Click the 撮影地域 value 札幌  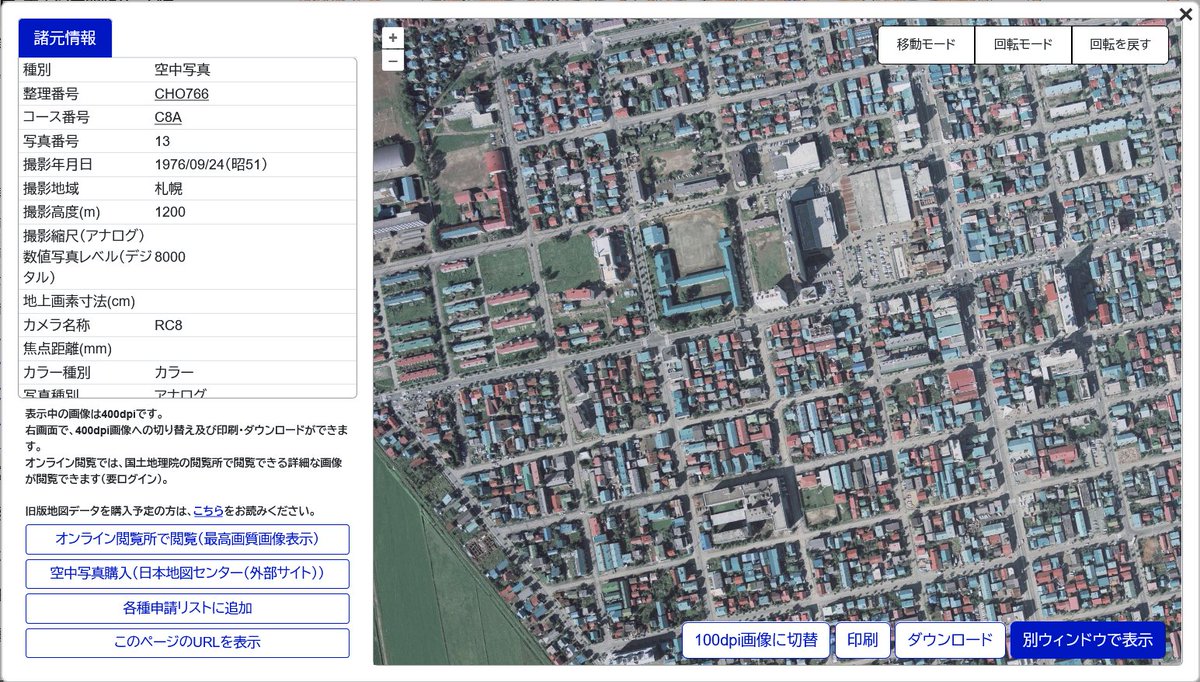(168, 188)
